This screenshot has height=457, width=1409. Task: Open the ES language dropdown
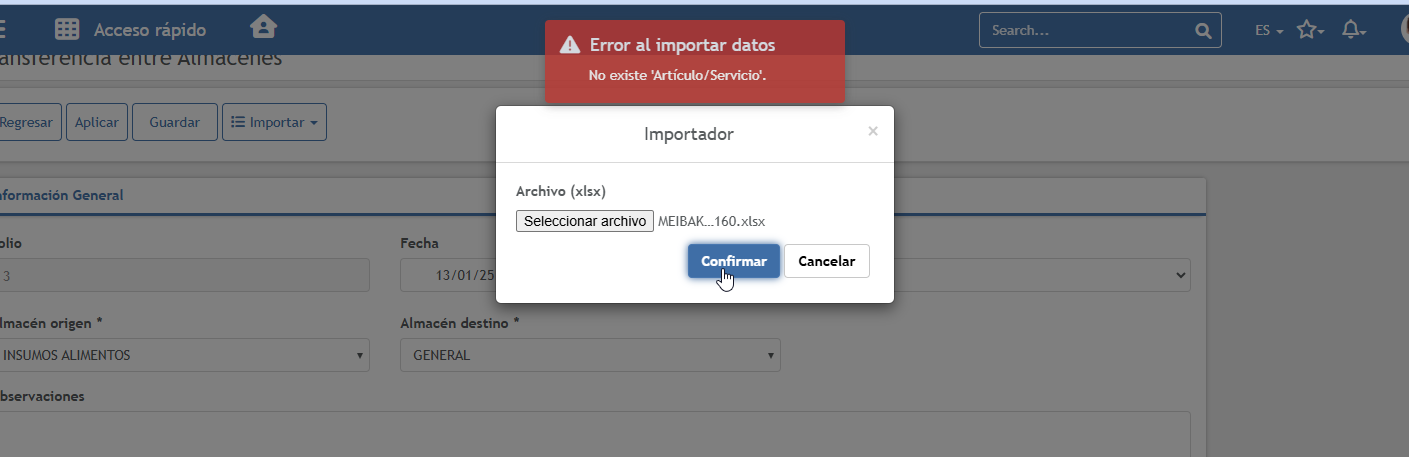click(1268, 31)
